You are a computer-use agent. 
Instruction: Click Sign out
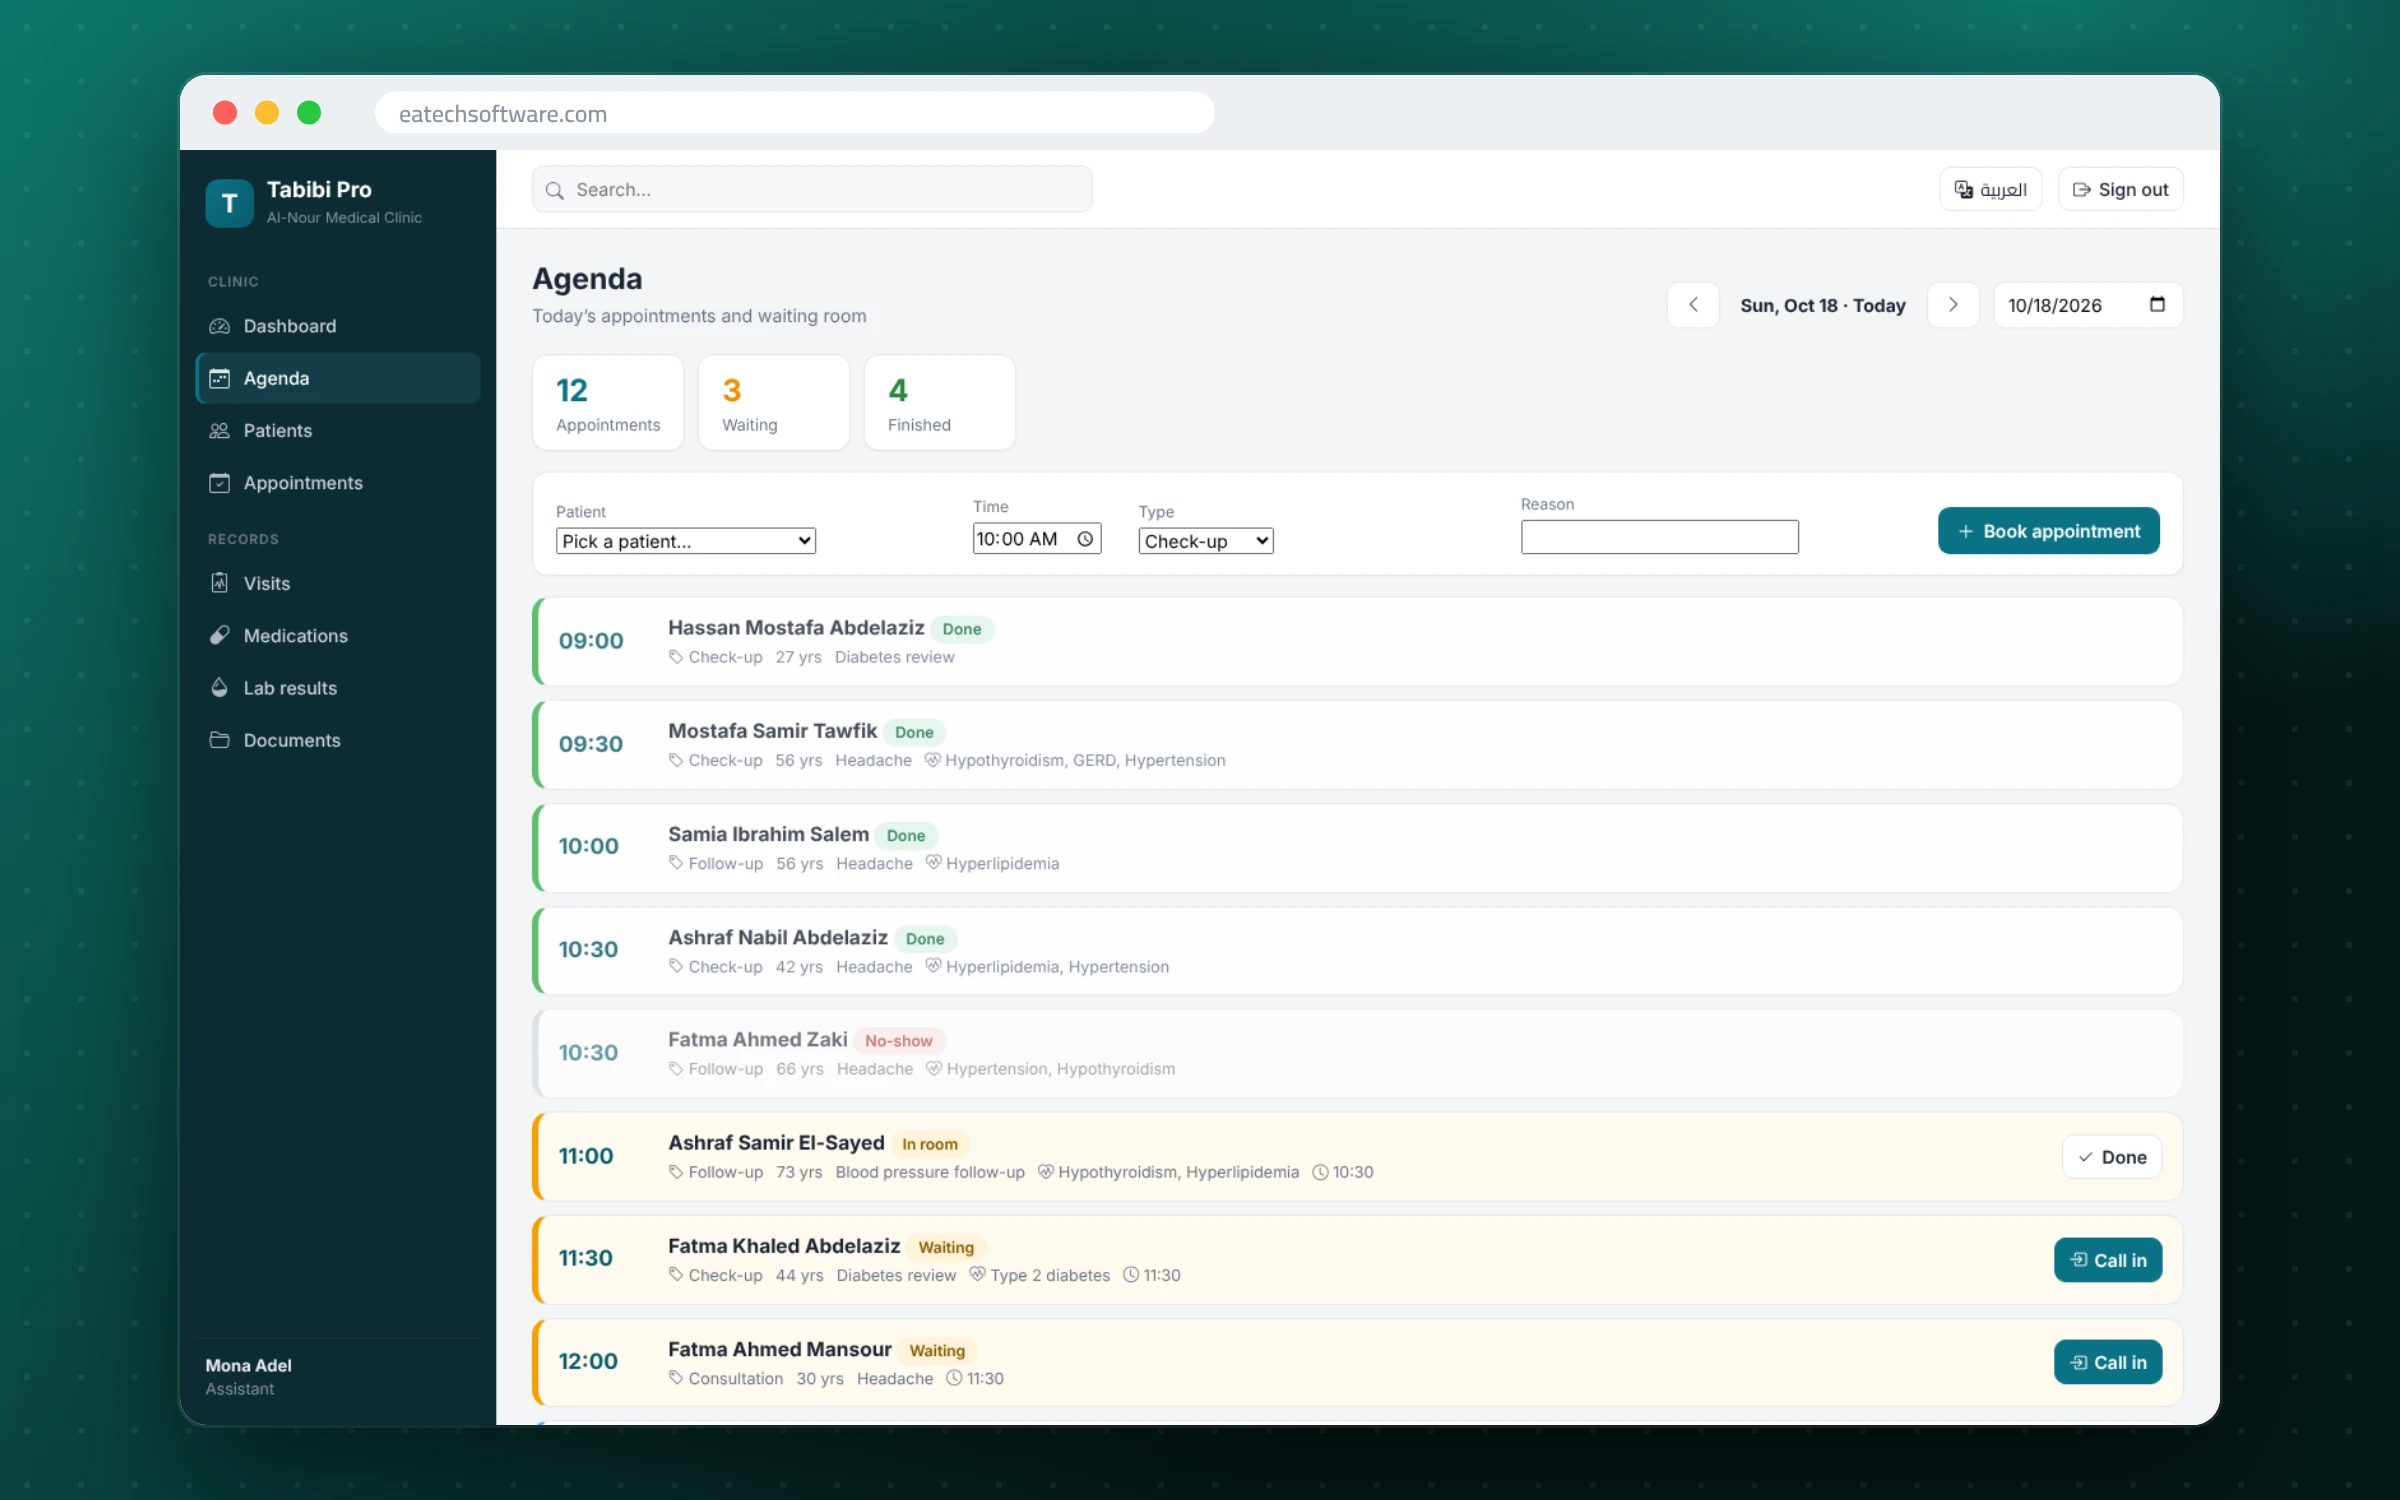pos(2120,189)
